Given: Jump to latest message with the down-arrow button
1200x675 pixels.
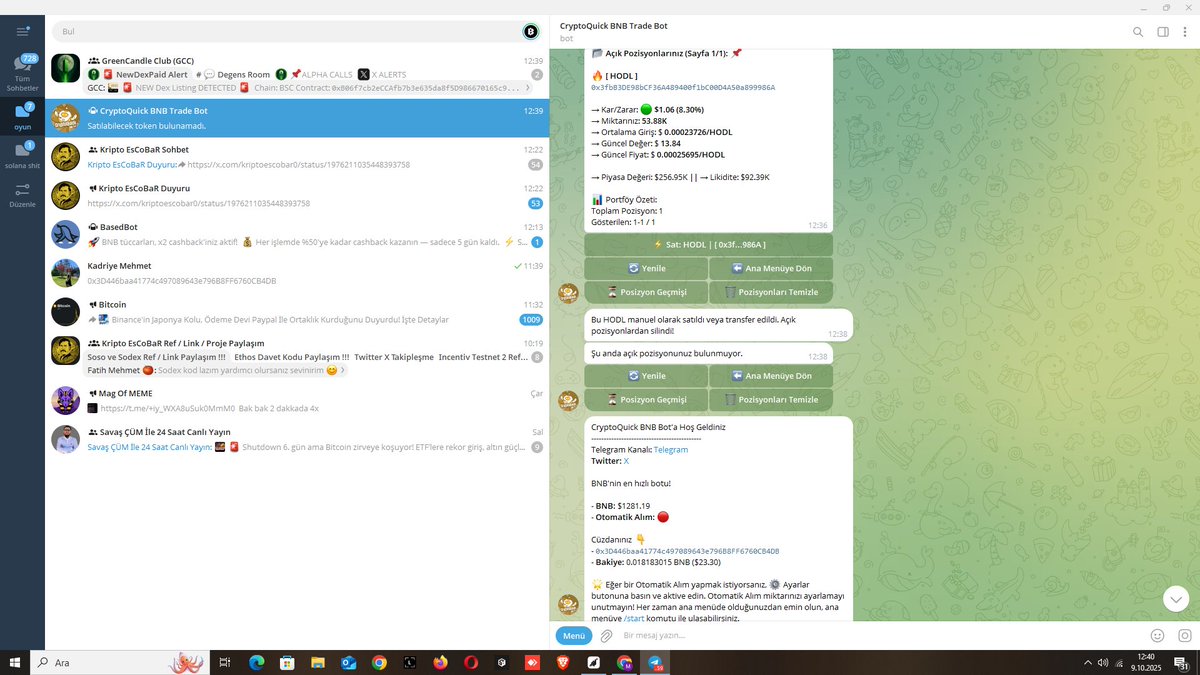Looking at the screenshot, I should click(1176, 598).
